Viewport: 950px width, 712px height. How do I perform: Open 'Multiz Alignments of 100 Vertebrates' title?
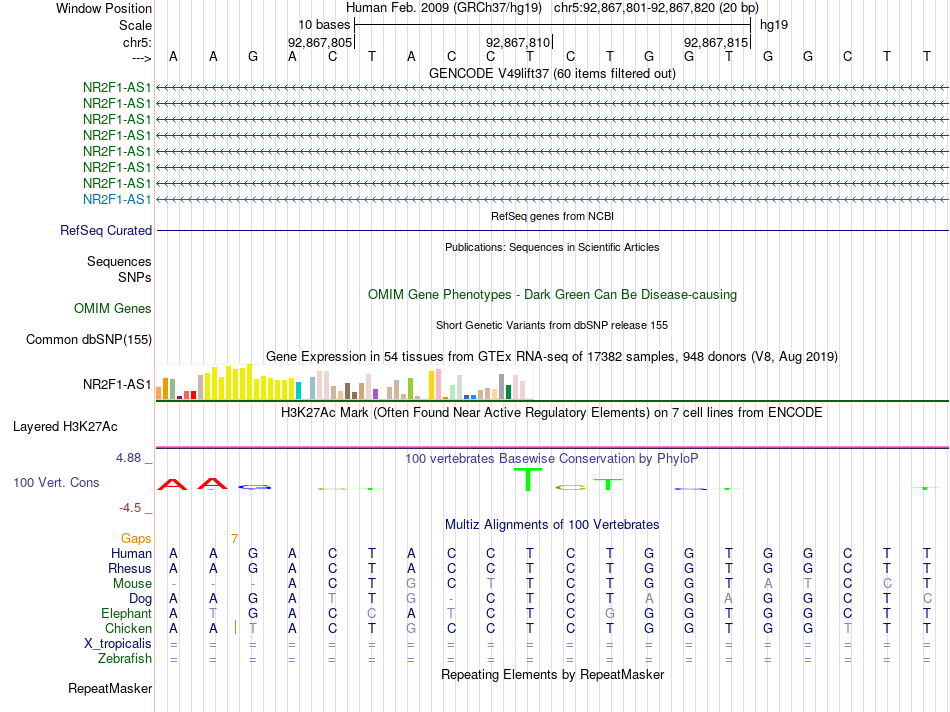click(552, 525)
